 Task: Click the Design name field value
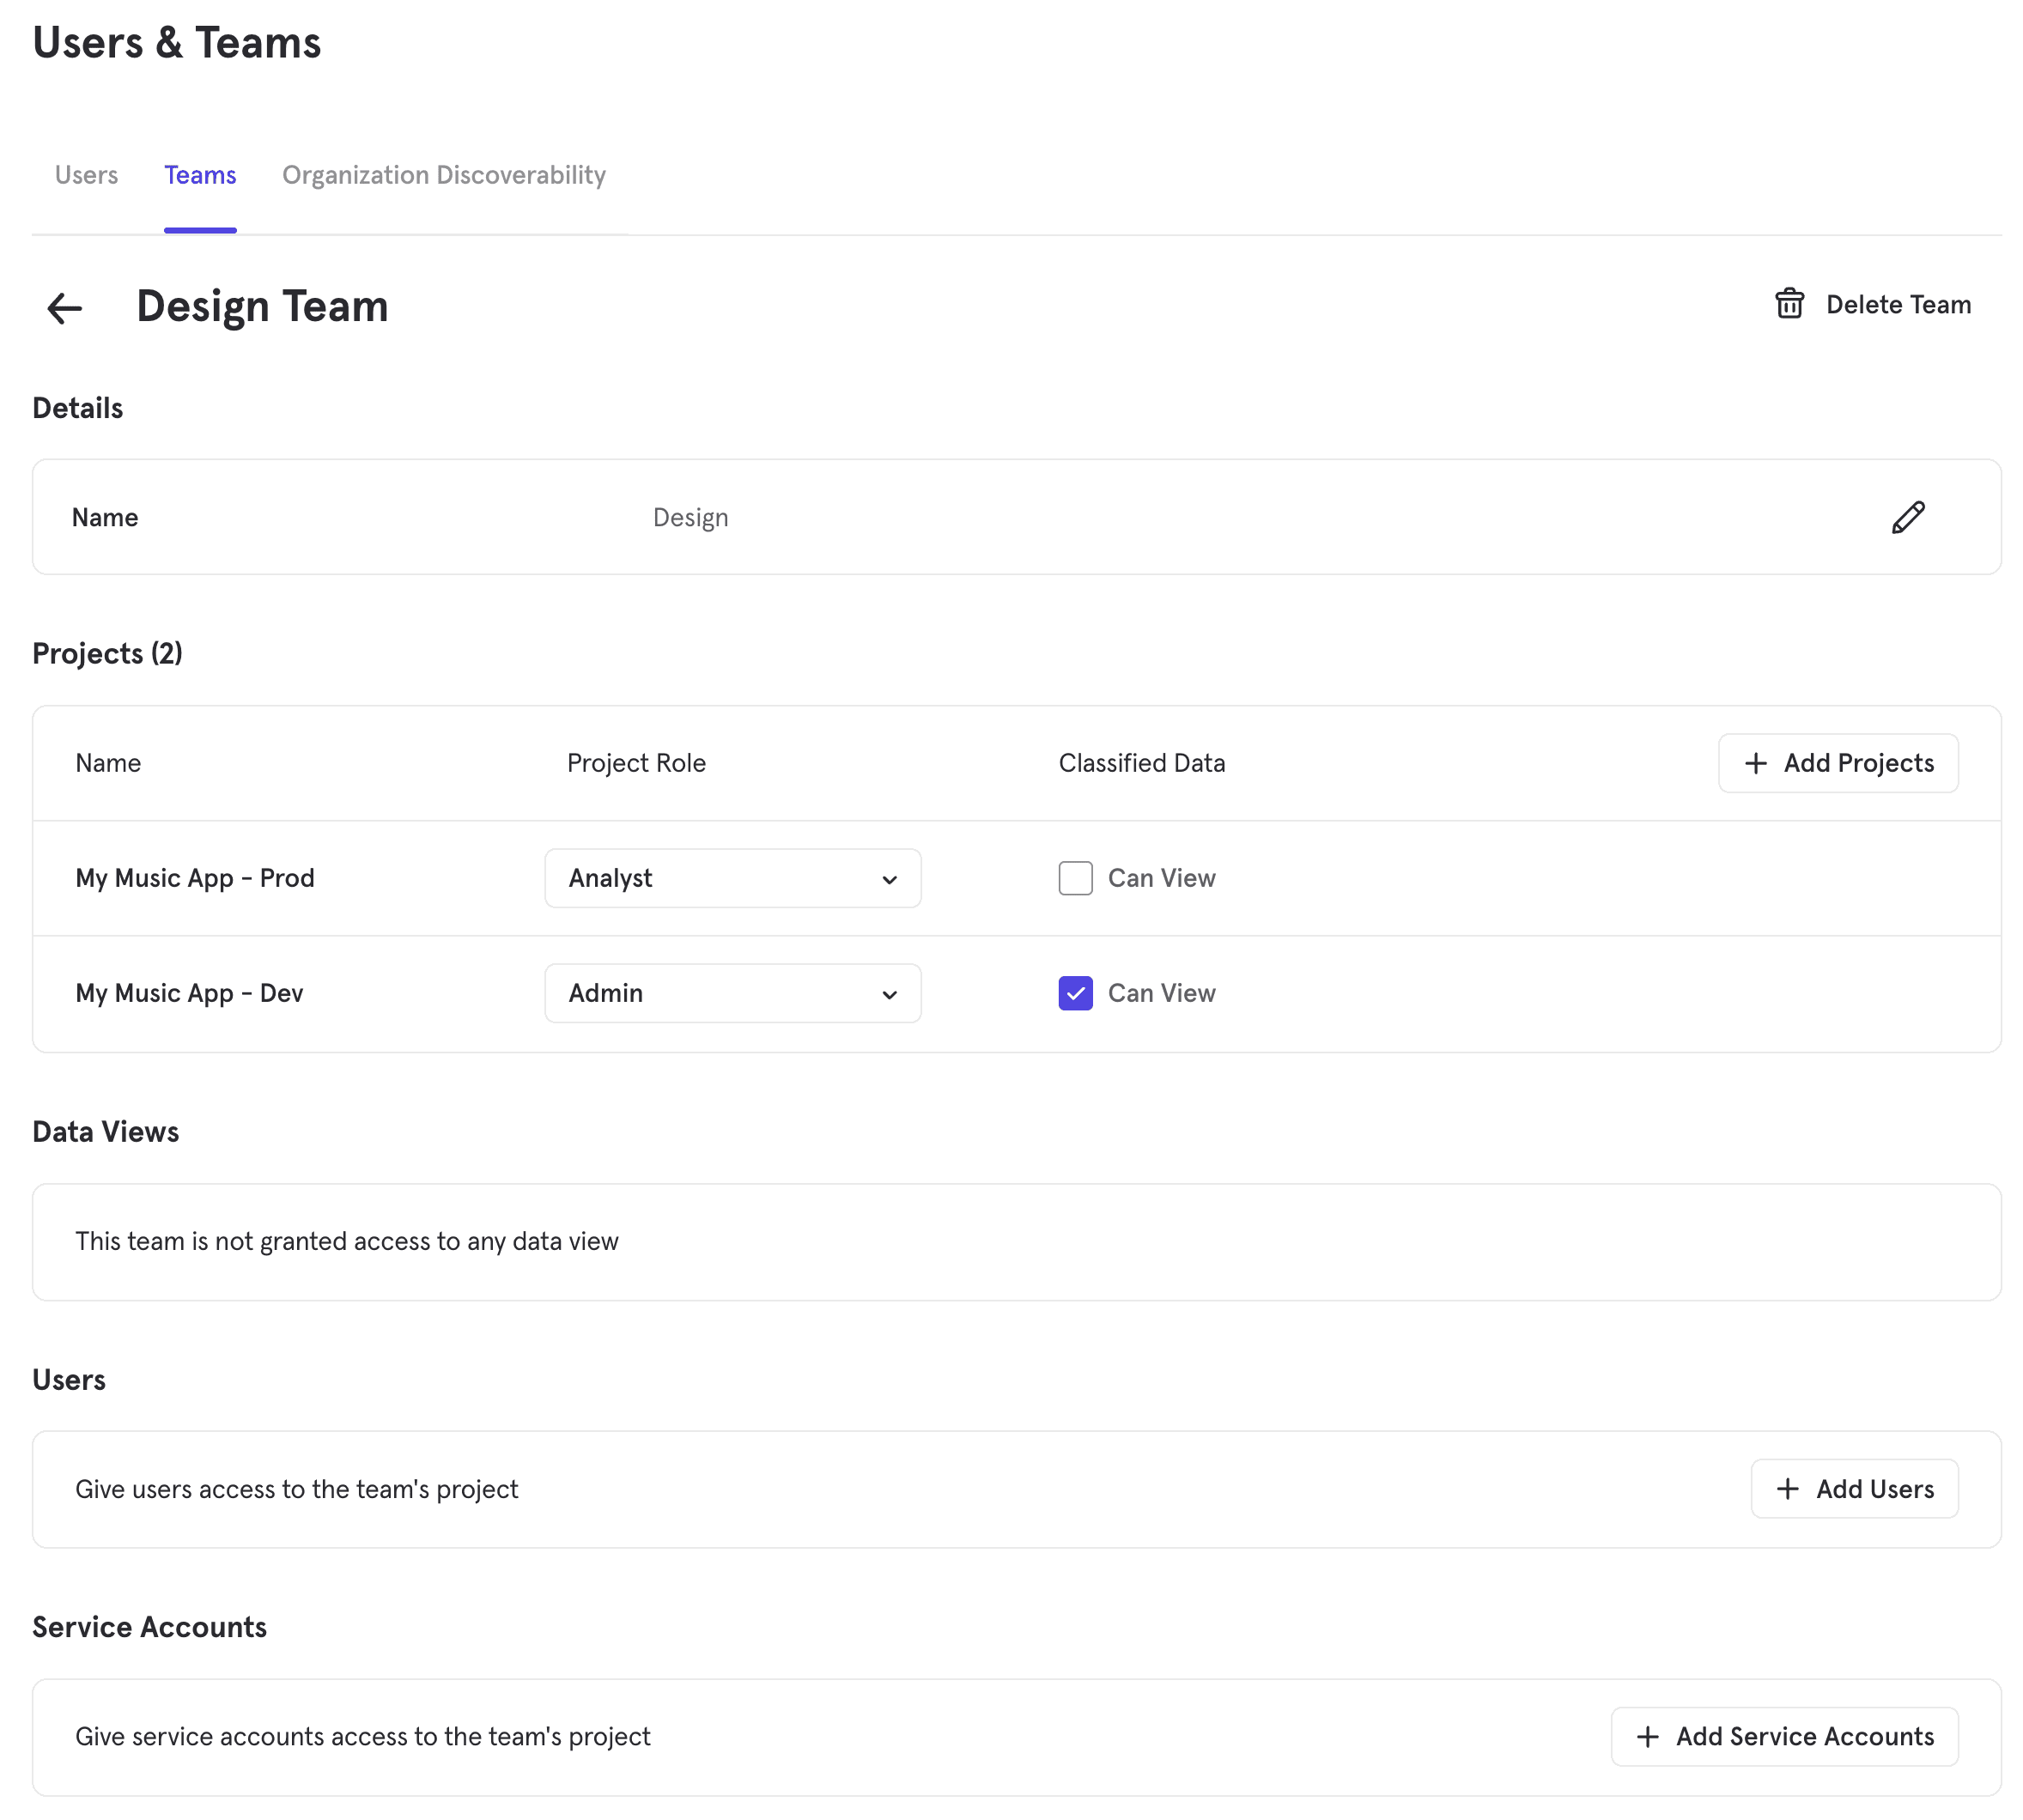pyautogui.click(x=690, y=517)
